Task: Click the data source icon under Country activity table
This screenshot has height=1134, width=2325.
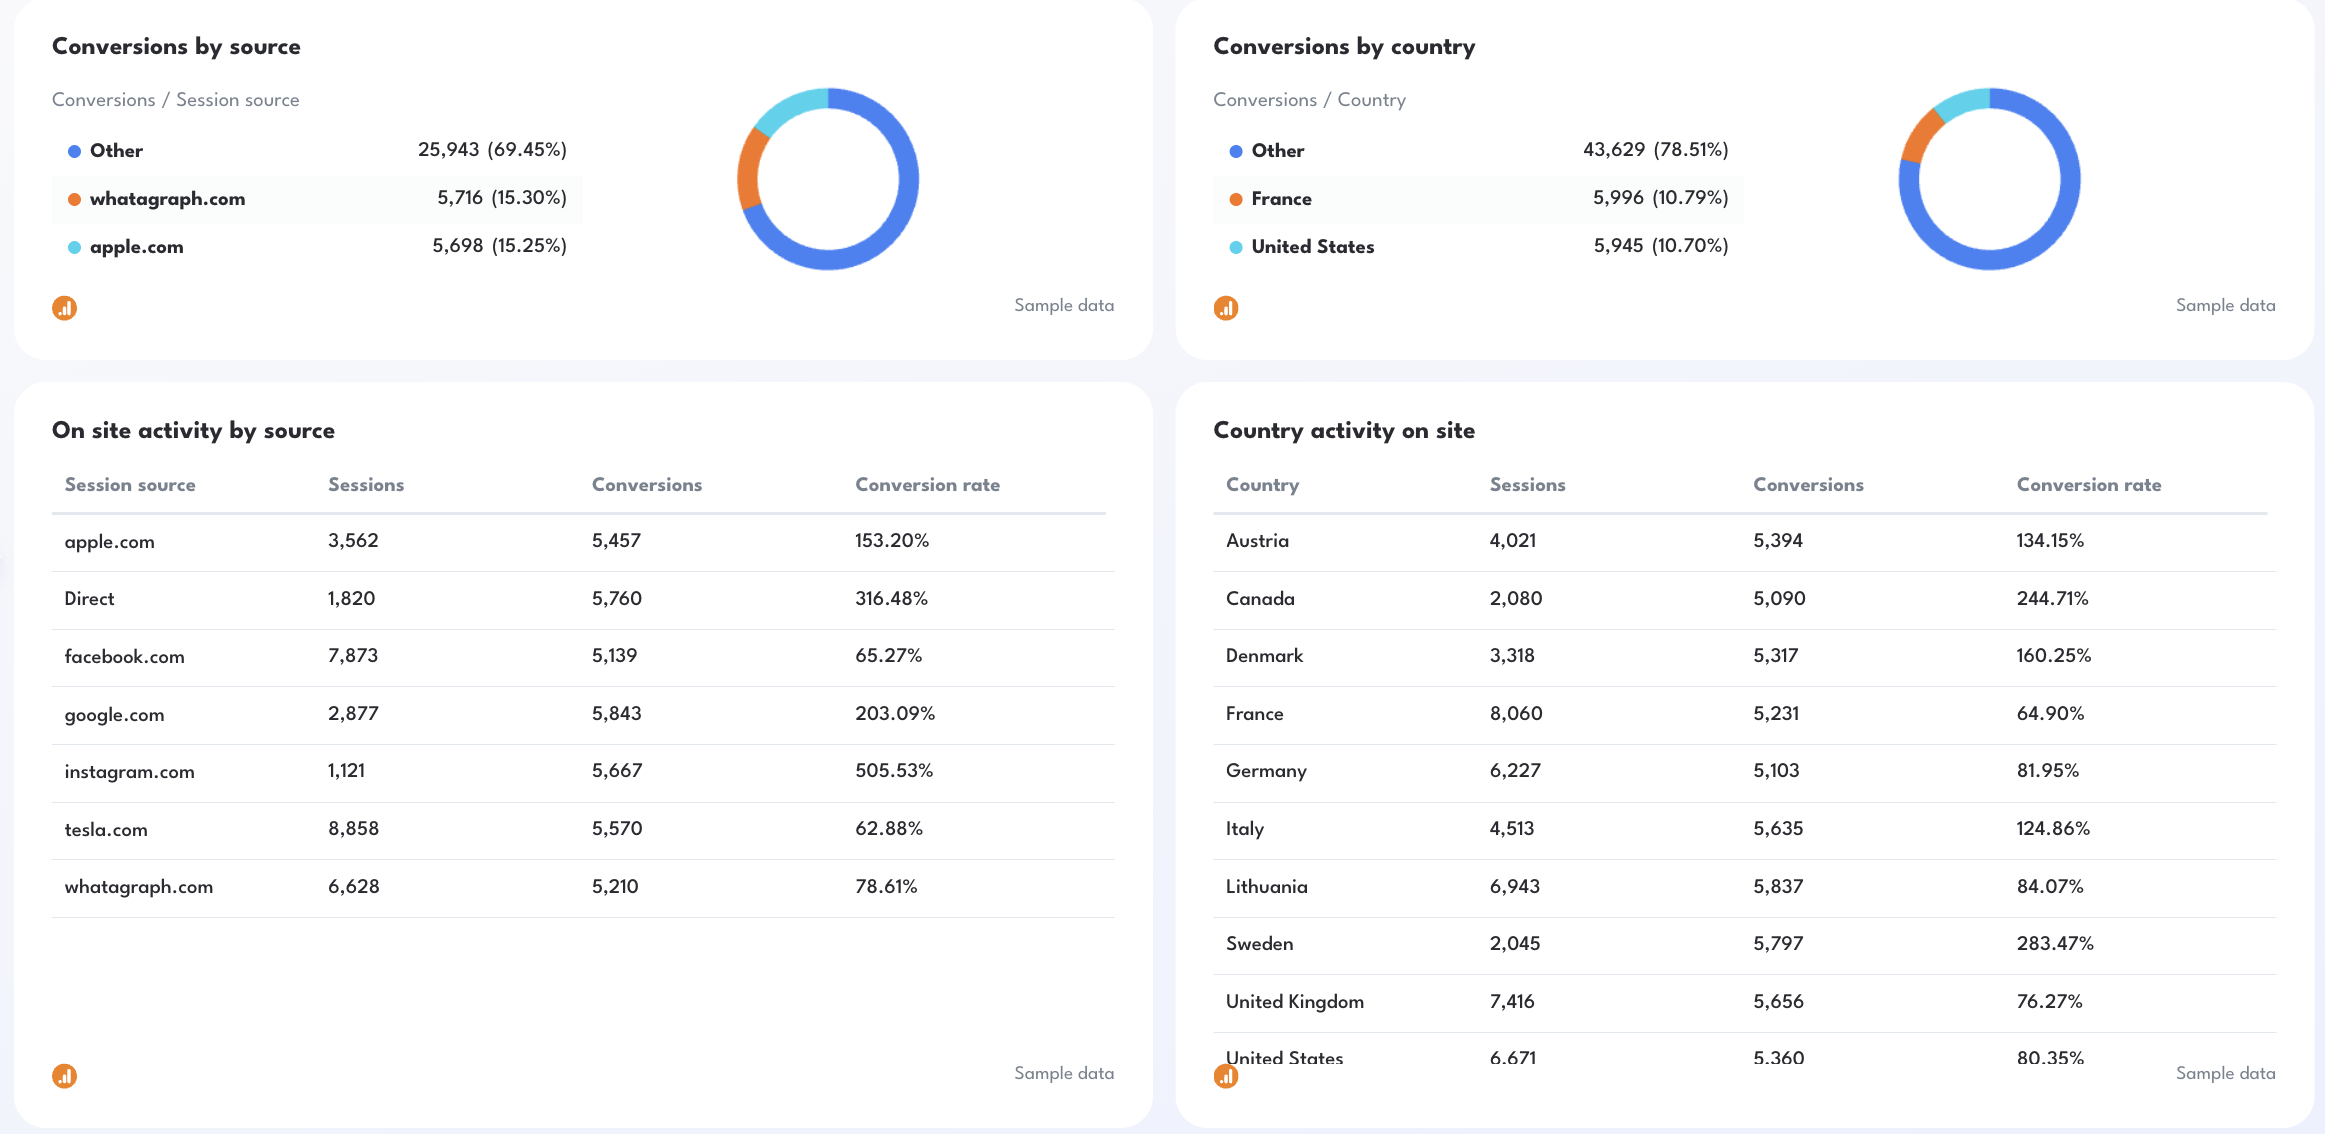Action: (x=1225, y=1076)
